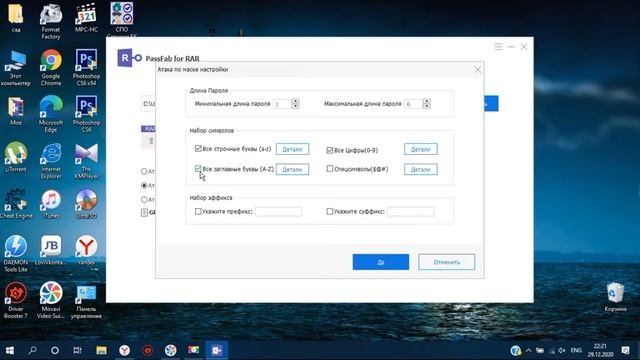Open Панель управления desktop icon
Image resolution: width=640 pixels, height=360 pixels.
[x=86, y=302]
